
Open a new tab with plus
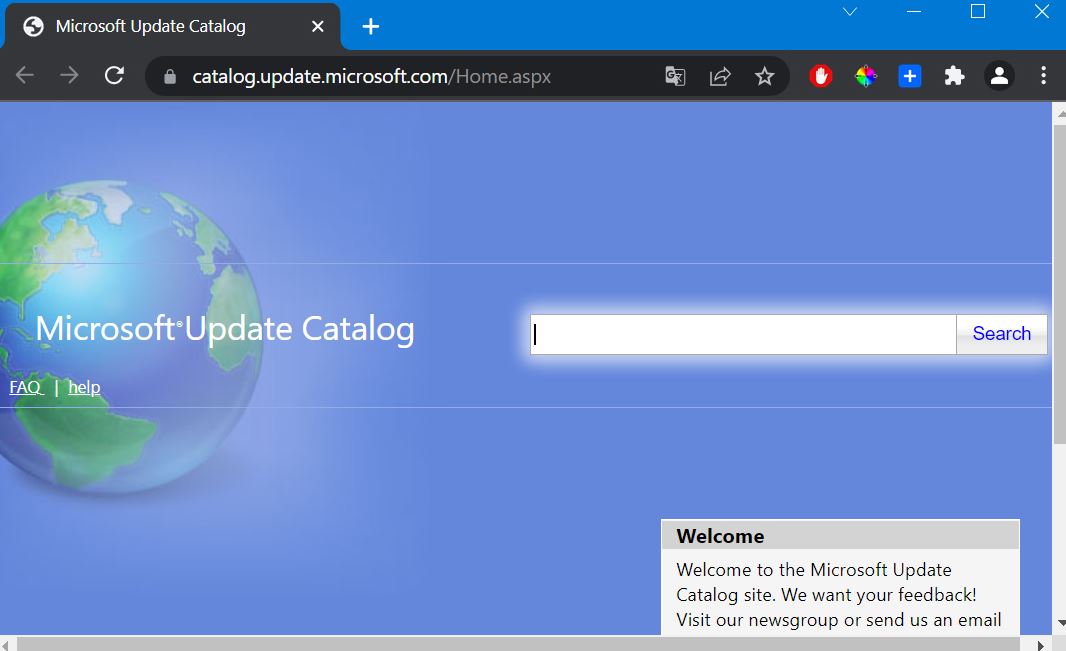tap(371, 27)
